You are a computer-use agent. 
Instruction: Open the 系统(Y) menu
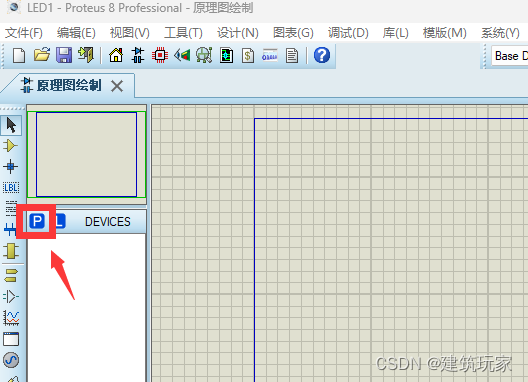(500, 33)
